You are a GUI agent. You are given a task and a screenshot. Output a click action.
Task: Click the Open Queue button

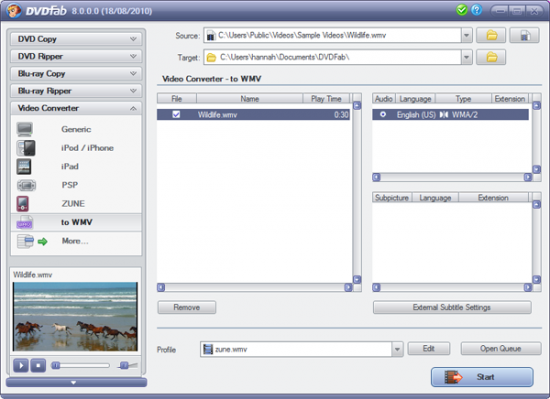(501, 349)
